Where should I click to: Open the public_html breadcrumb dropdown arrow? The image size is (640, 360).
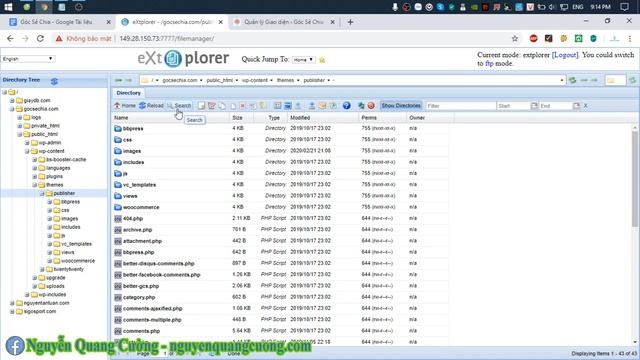(x=236, y=80)
